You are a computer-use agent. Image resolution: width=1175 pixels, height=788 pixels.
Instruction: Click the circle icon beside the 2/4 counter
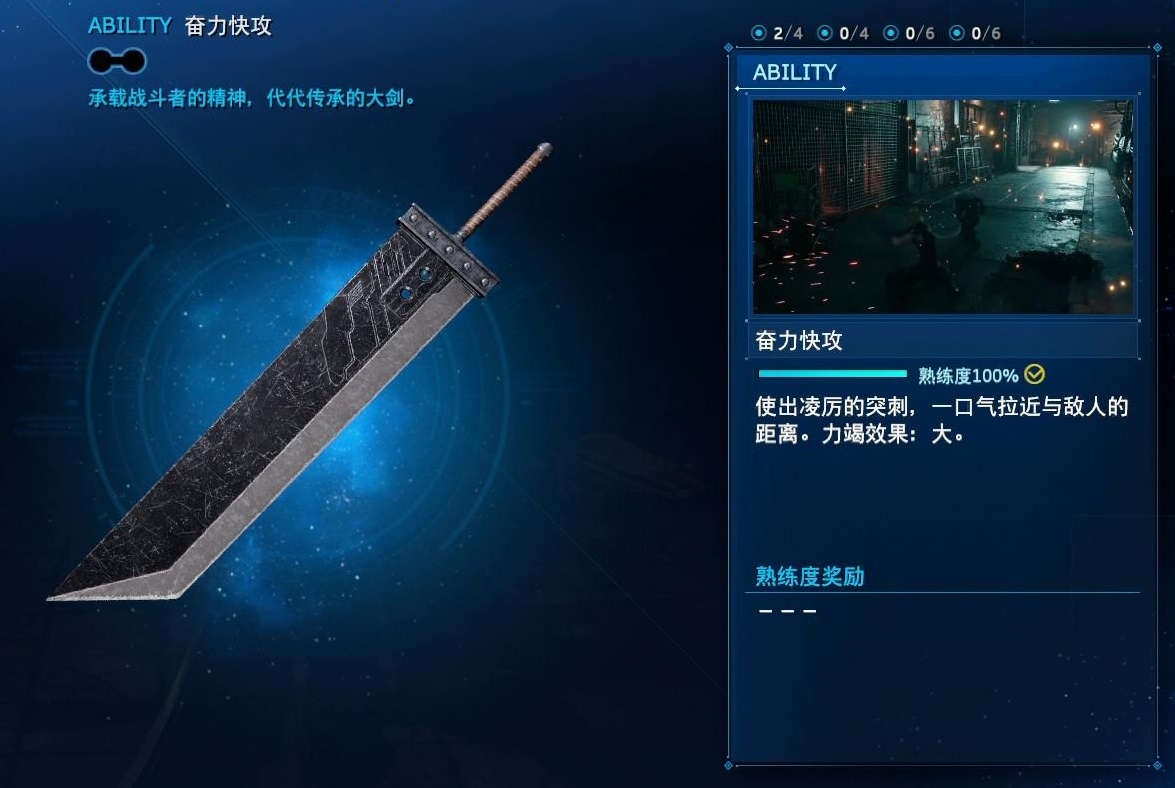point(758,33)
